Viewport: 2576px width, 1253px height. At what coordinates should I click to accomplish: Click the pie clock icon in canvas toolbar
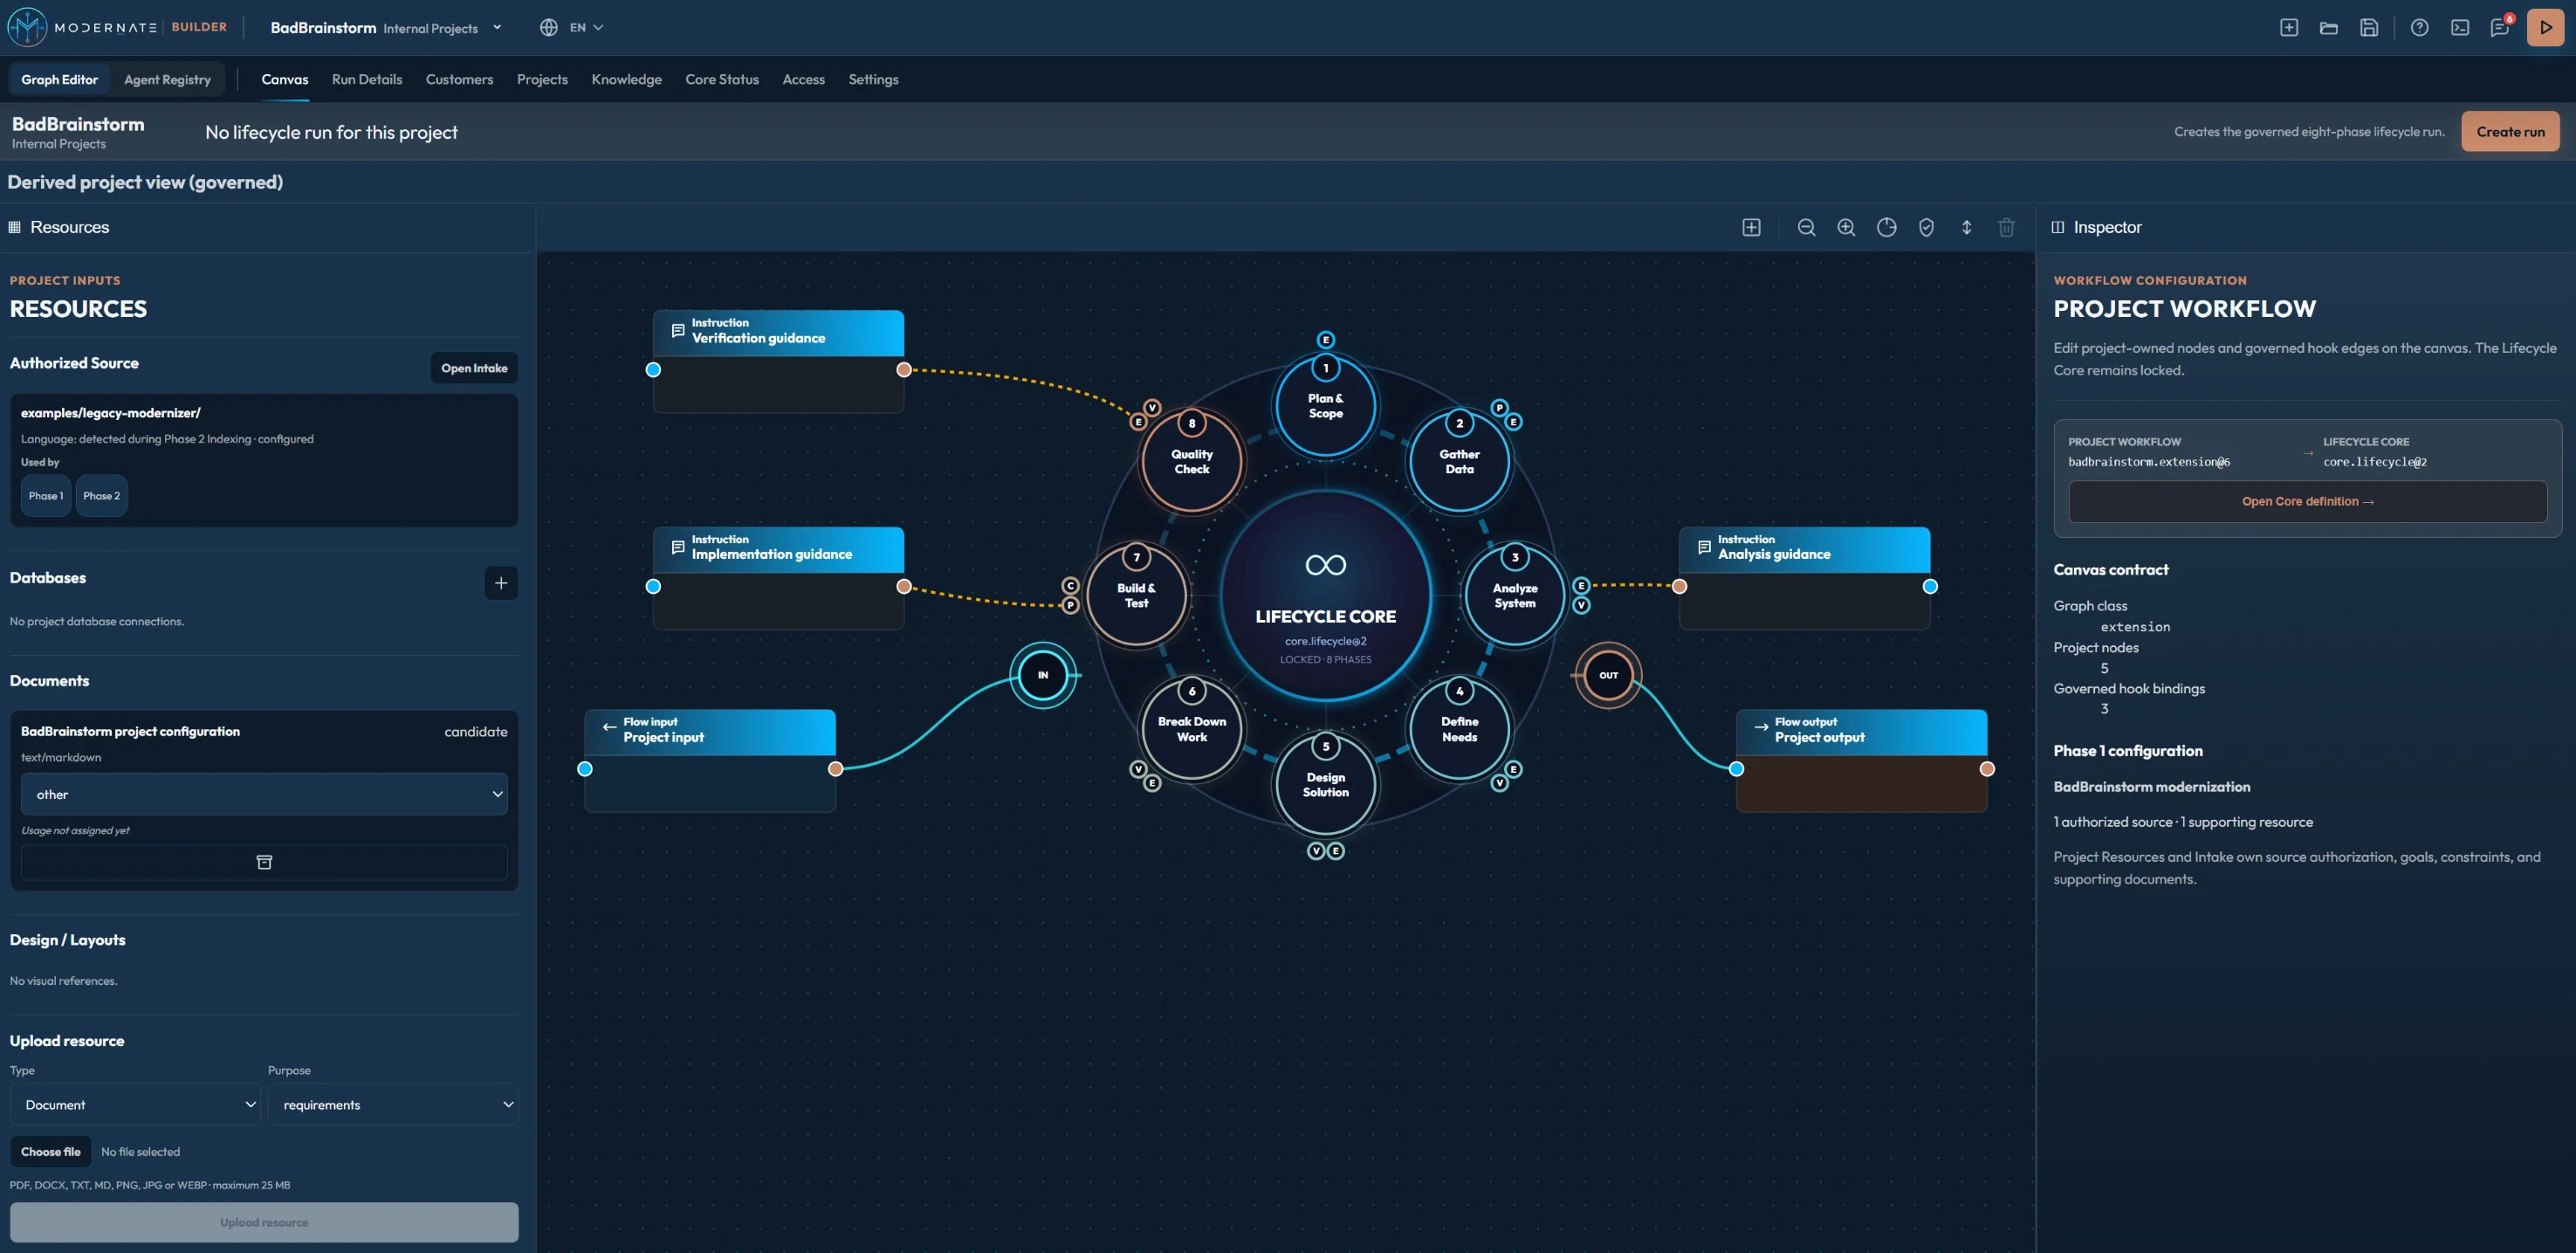pyautogui.click(x=1886, y=227)
